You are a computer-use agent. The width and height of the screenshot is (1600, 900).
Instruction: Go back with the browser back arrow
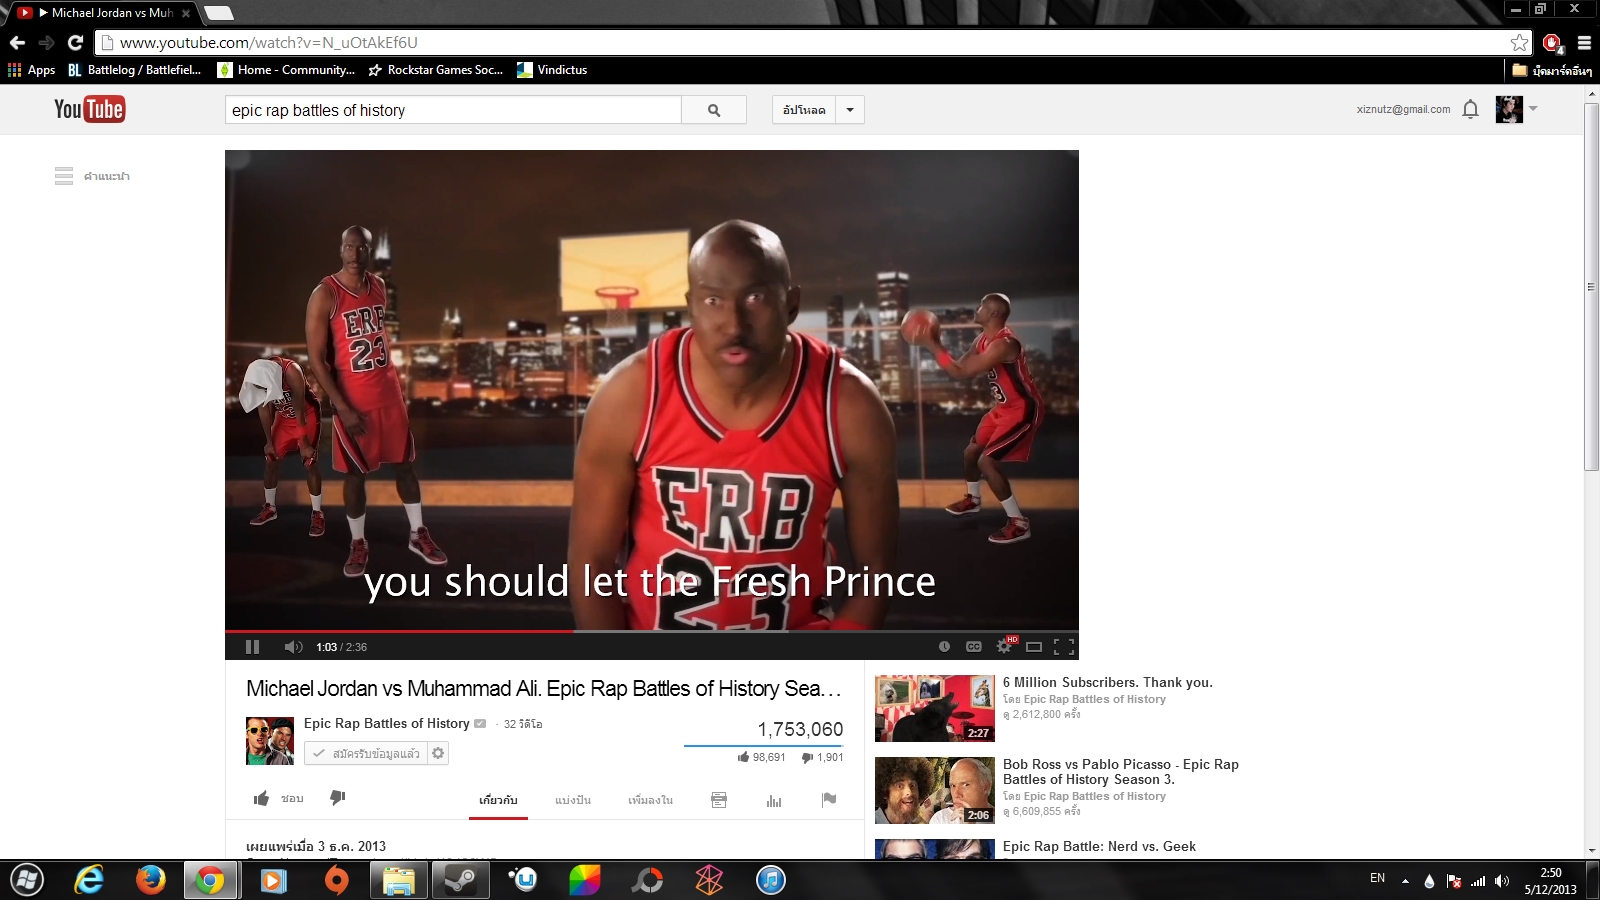click(17, 42)
